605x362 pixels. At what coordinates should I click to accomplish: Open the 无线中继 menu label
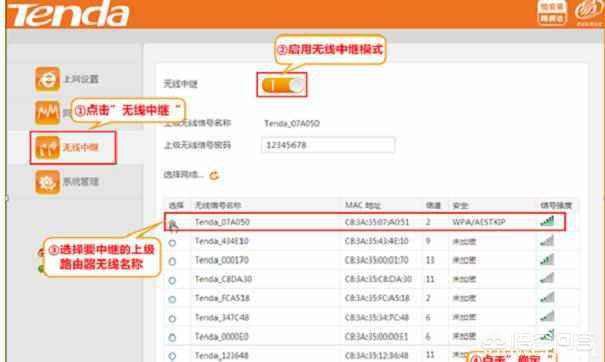click(81, 147)
